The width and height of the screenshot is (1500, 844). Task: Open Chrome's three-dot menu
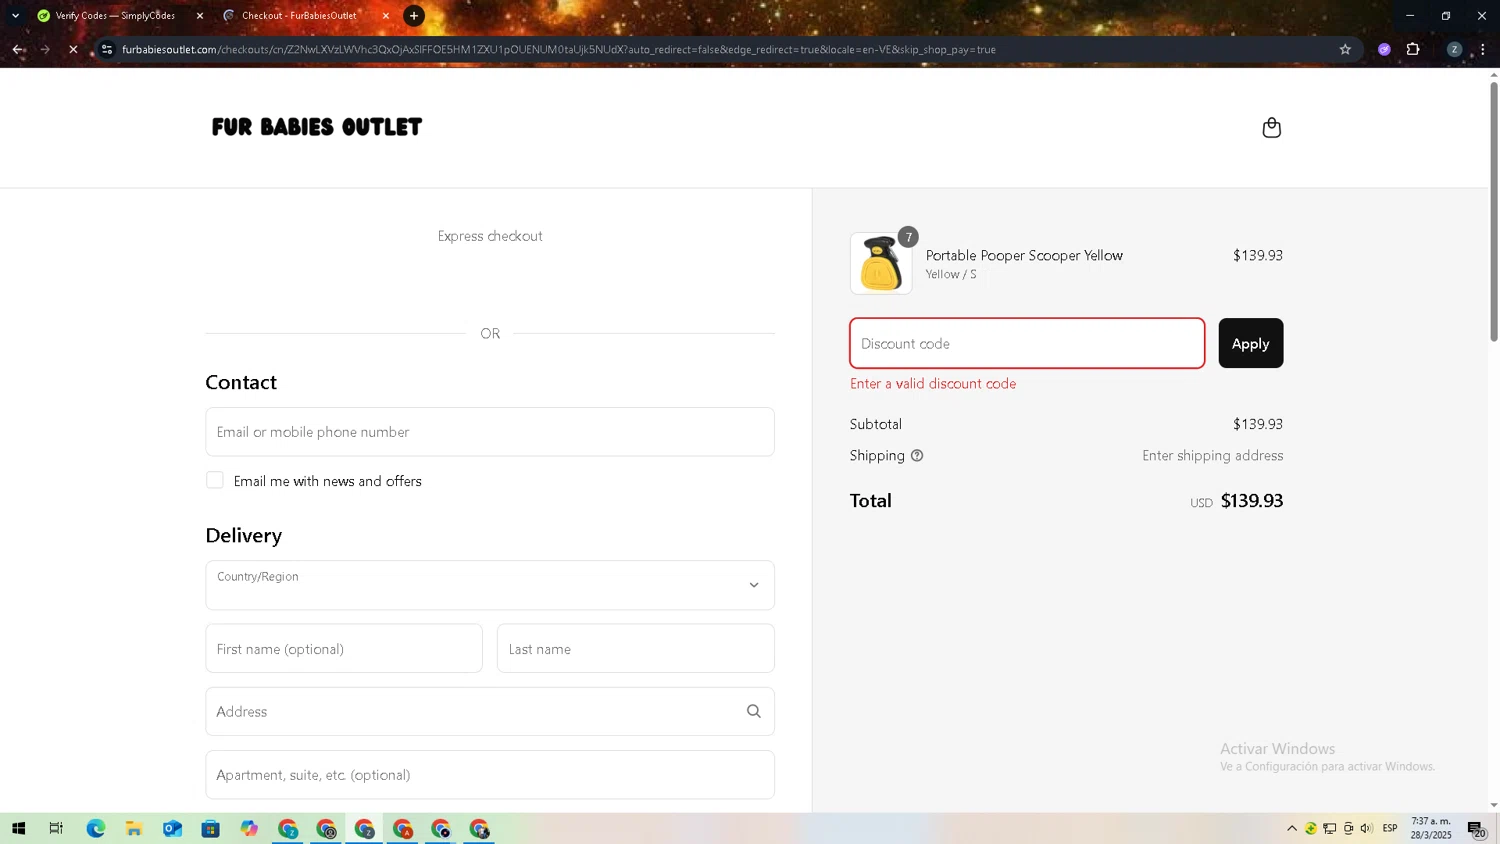1482,49
